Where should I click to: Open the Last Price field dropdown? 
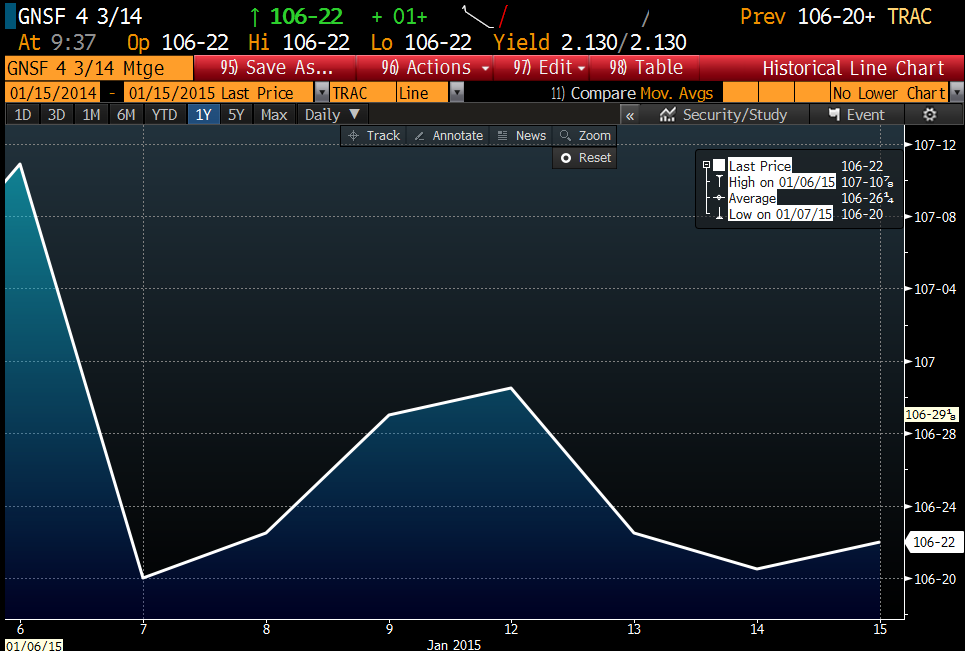(x=321, y=93)
